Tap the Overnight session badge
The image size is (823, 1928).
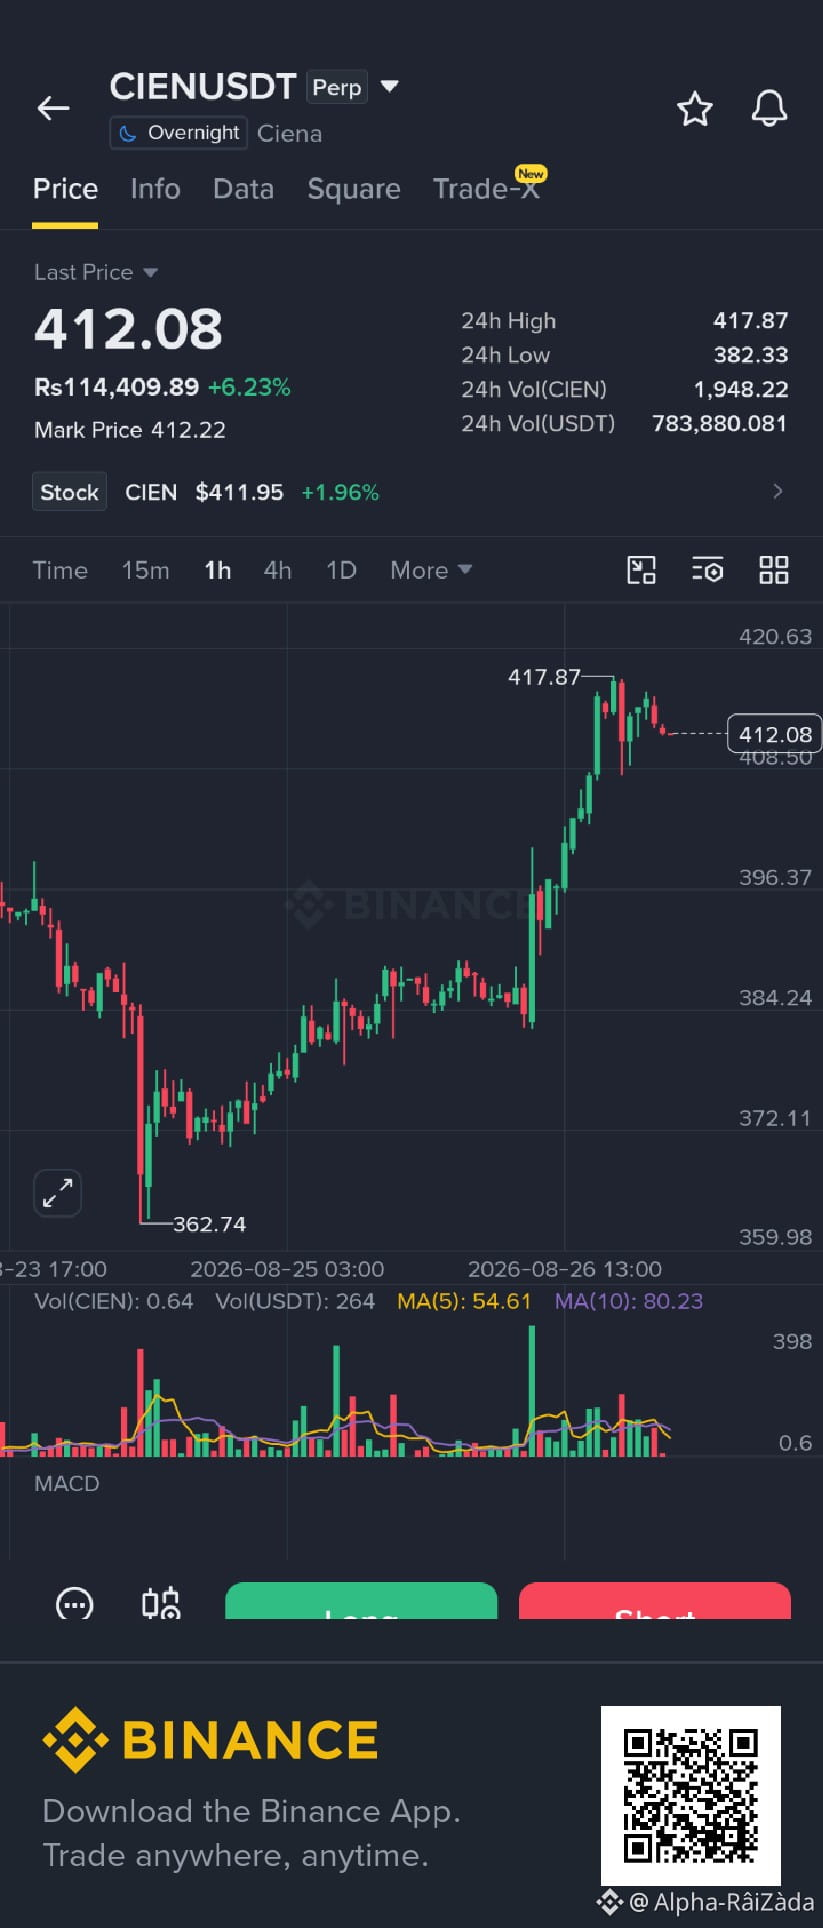(x=179, y=133)
